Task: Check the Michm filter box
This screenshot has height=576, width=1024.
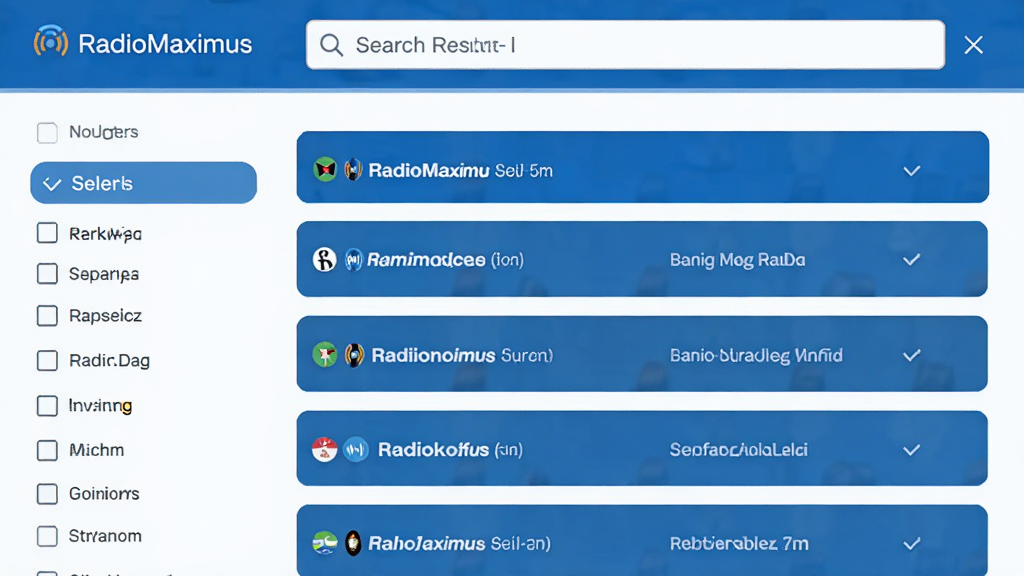Action: click(47, 450)
